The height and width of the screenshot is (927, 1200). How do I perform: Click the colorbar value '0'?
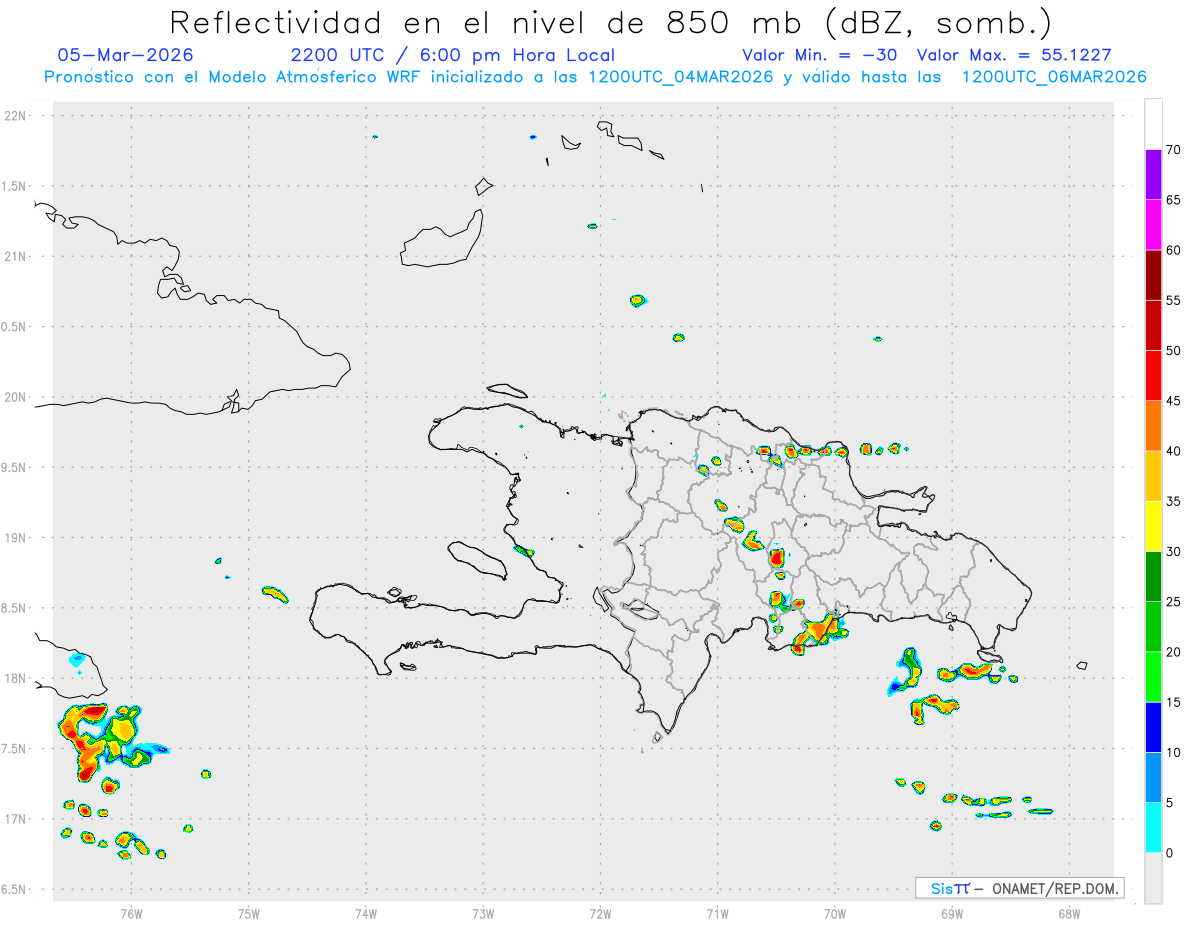1169,853
